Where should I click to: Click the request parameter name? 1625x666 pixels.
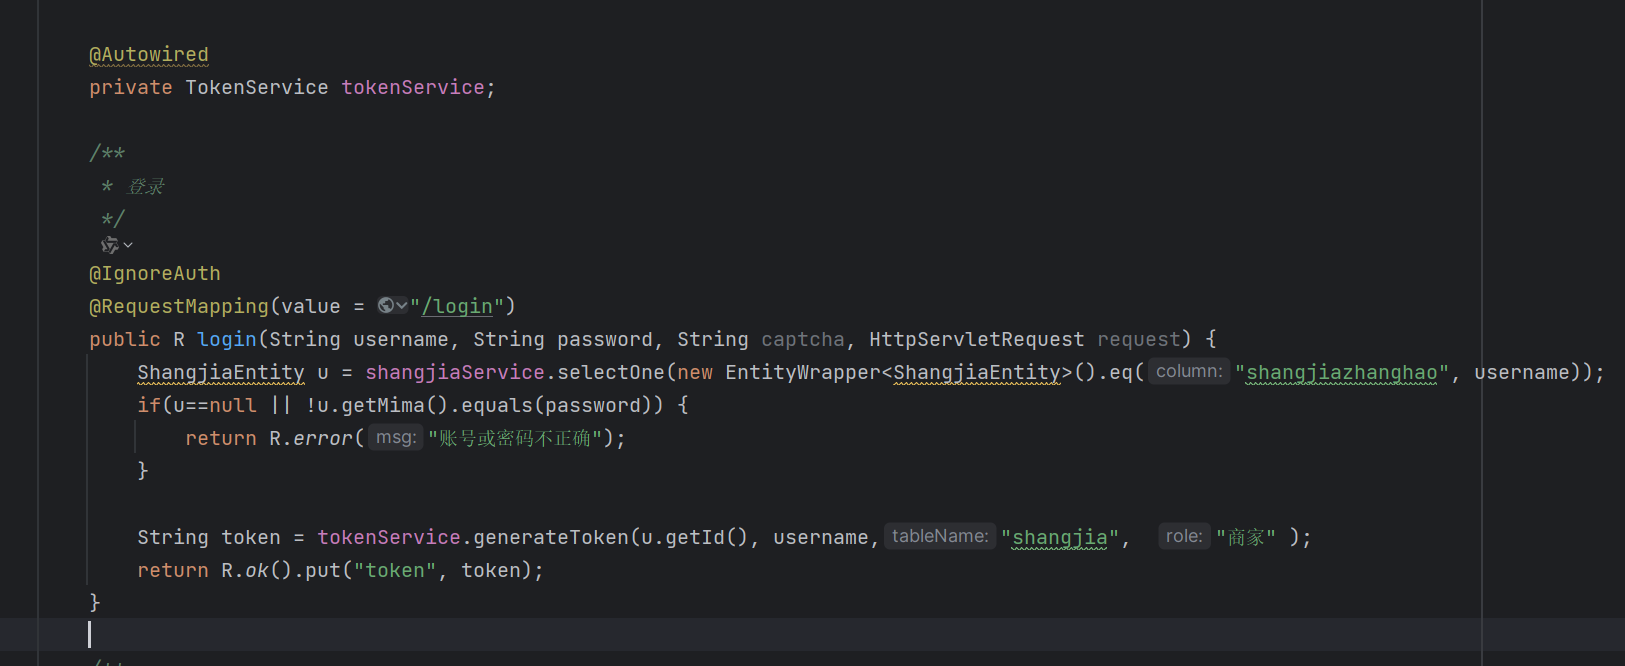pyautogui.click(x=1139, y=339)
